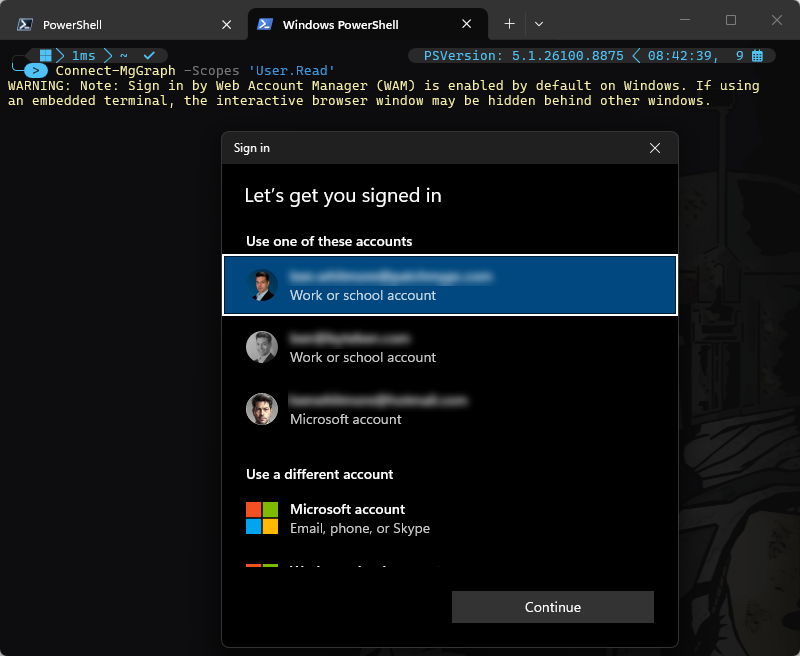
Task: Click the prompt arrow icon before command
Action: pyautogui.click(x=36, y=70)
